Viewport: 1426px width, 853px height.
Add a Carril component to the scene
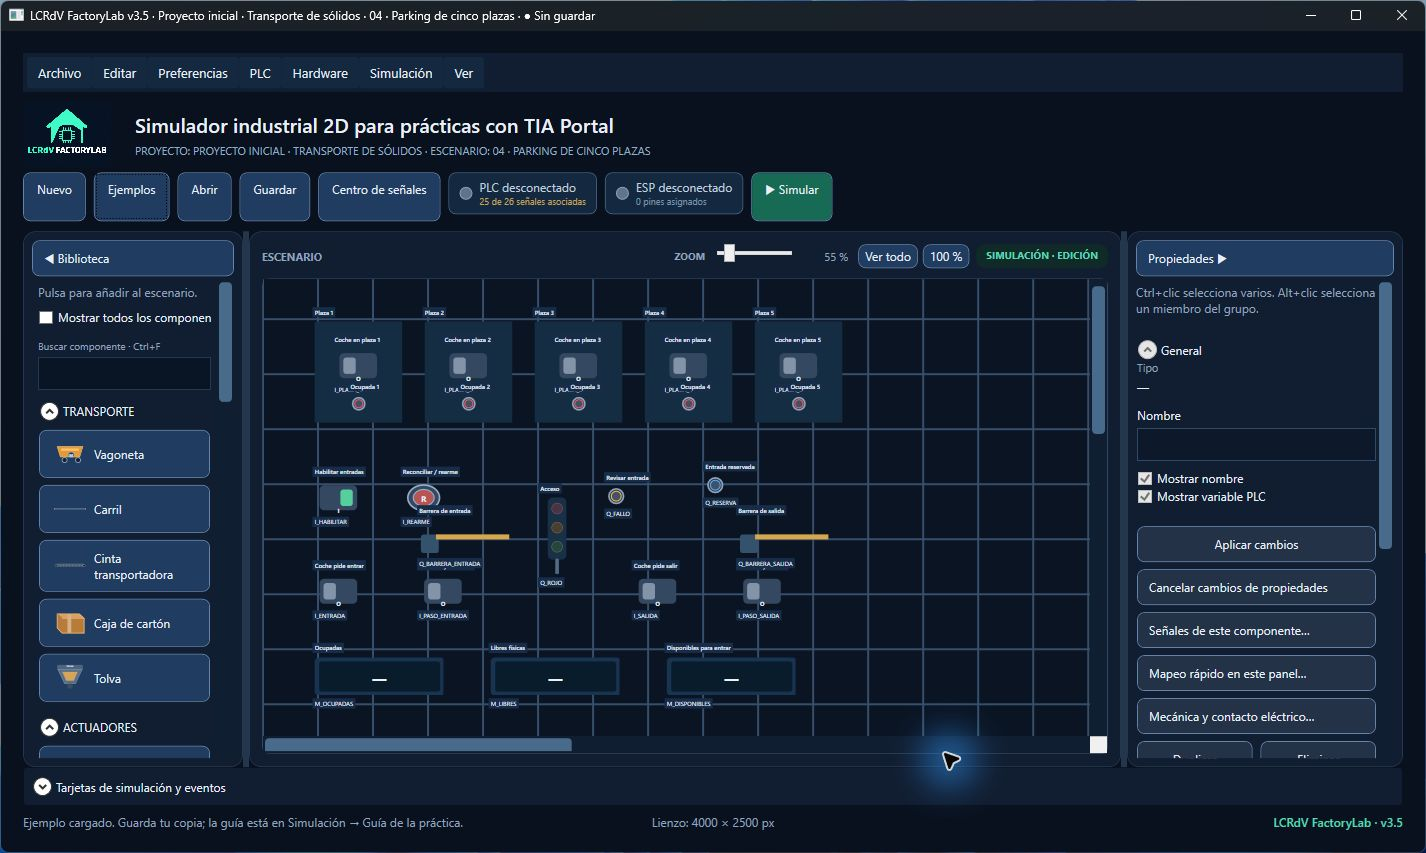(x=124, y=509)
